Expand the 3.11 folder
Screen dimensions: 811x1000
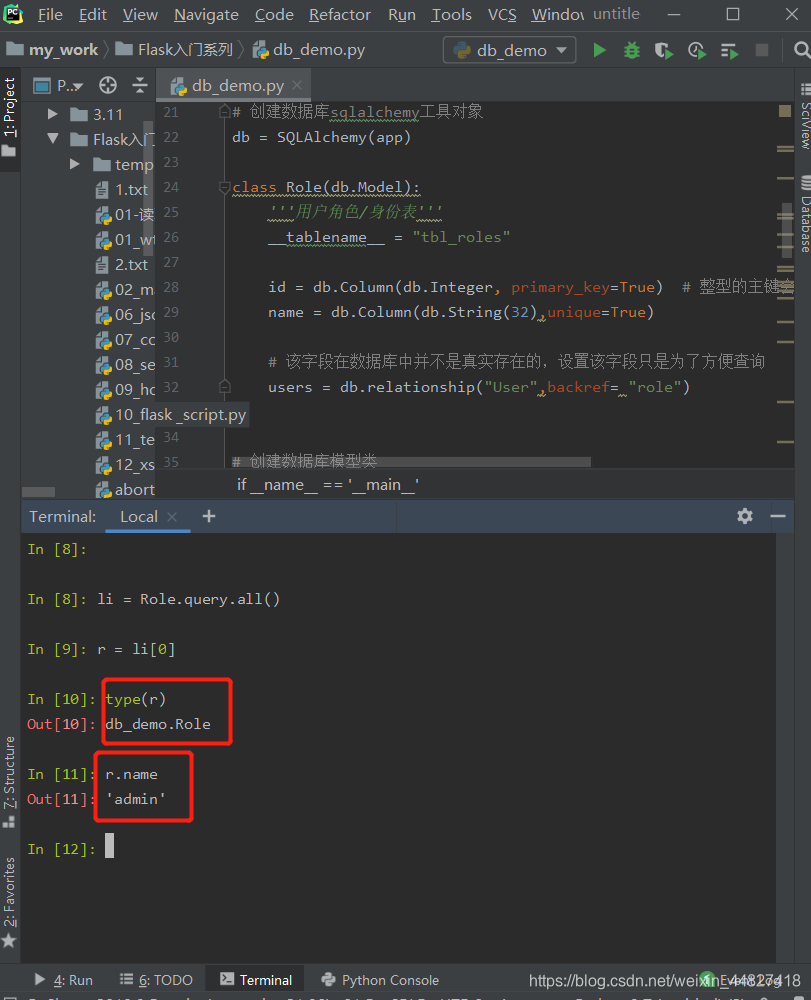[53, 114]
